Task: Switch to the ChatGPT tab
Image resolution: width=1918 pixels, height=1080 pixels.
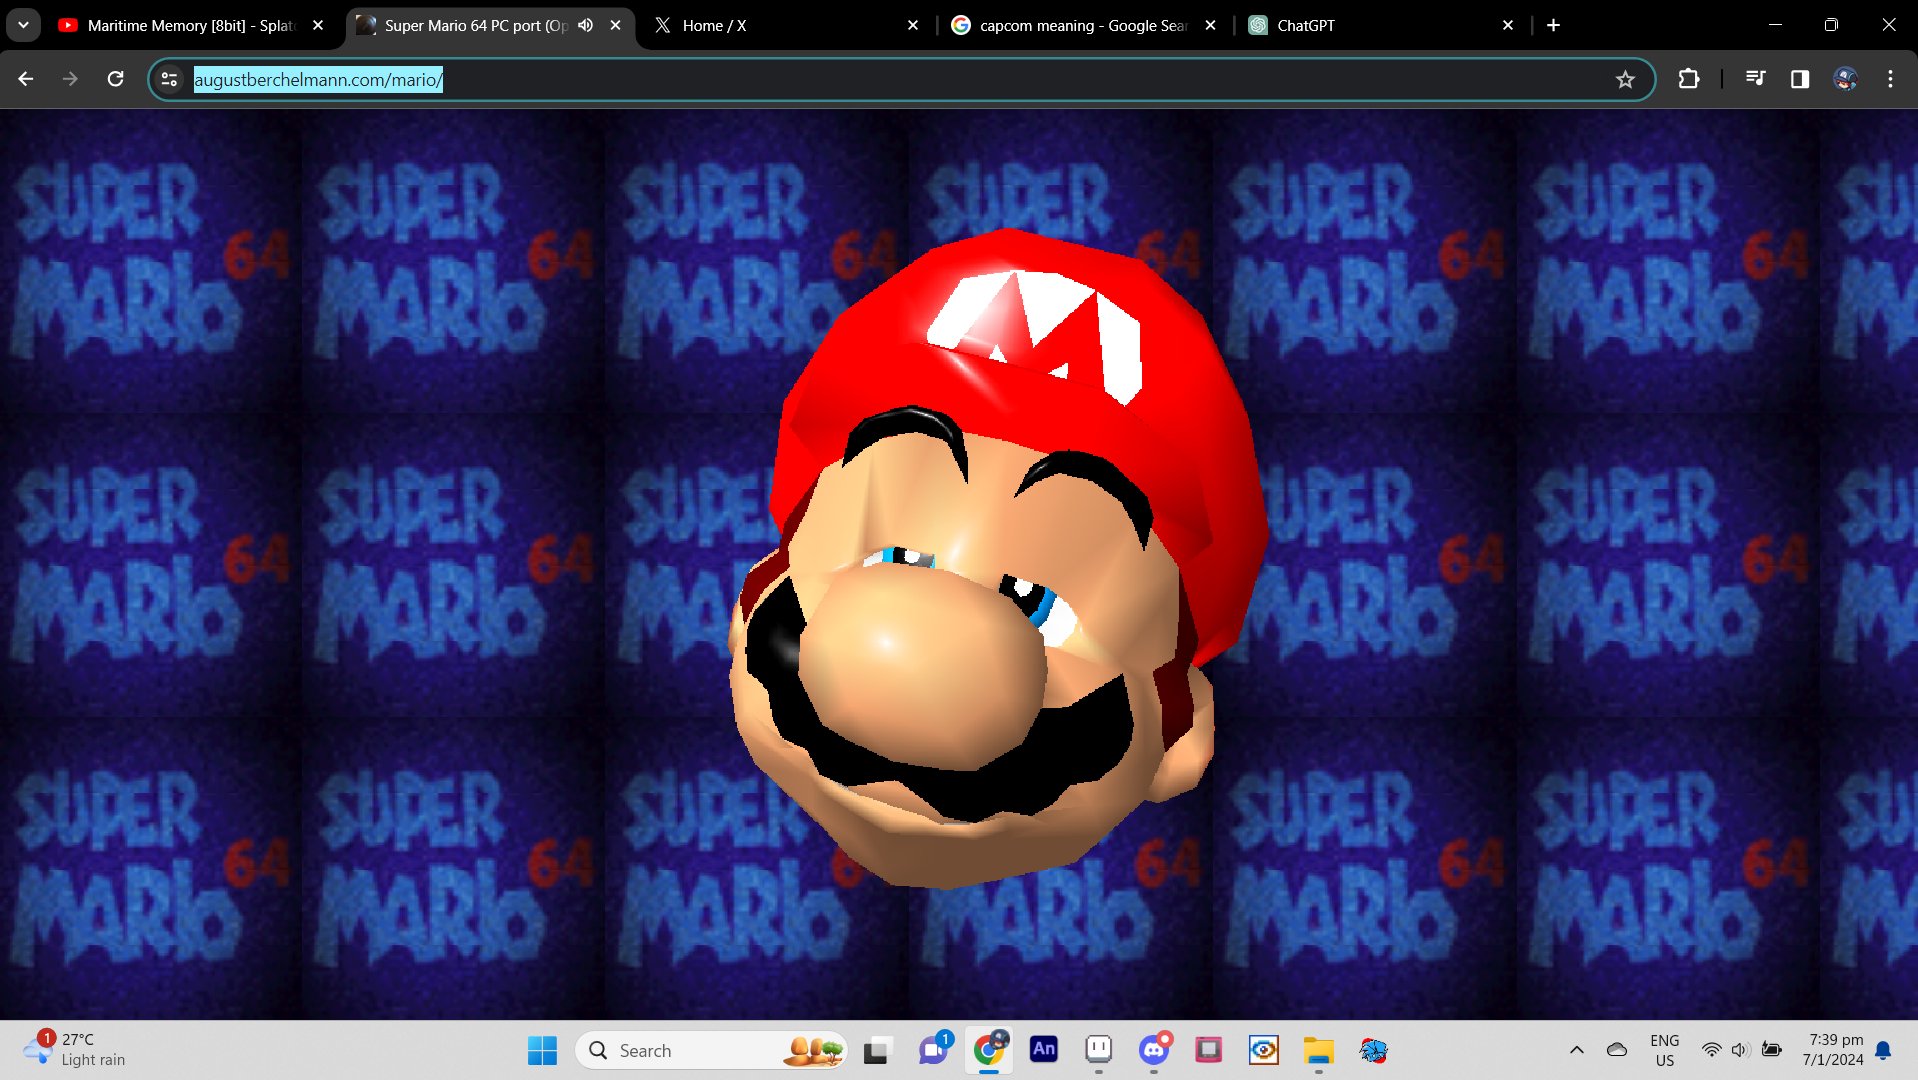Action: tap(1380, 25)
